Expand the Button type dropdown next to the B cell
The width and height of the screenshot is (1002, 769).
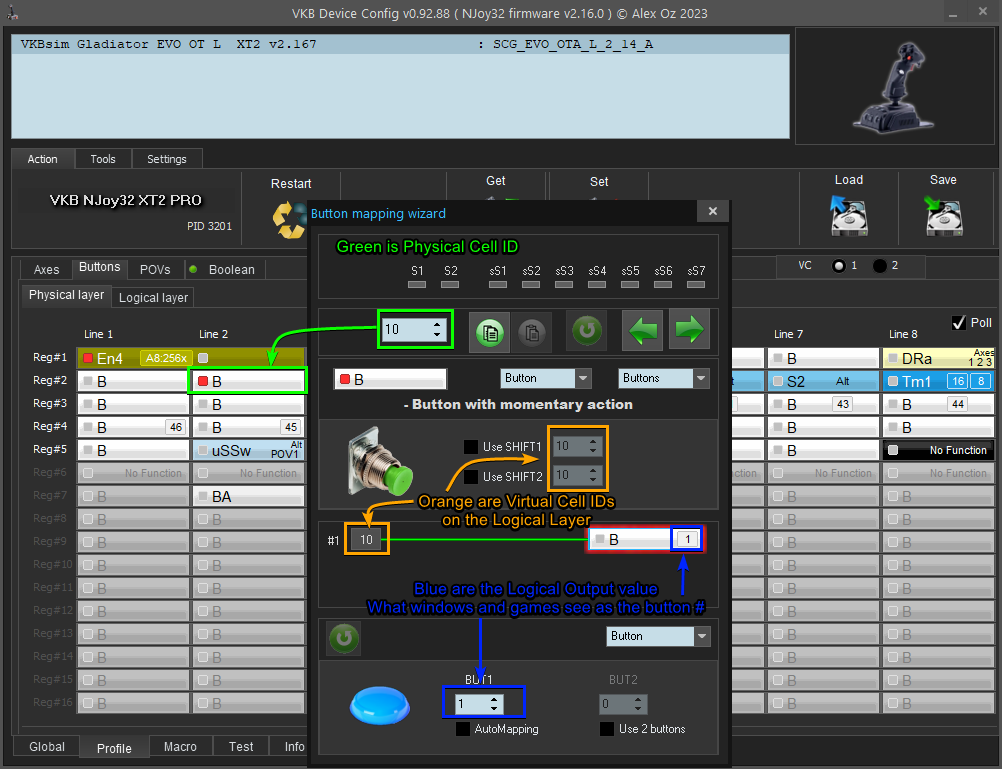[x=546, y=379]
